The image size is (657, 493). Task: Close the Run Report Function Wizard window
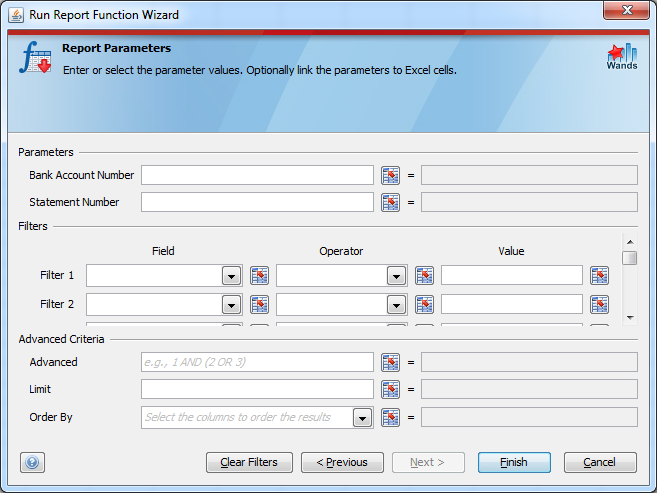[x=626, y=10]
